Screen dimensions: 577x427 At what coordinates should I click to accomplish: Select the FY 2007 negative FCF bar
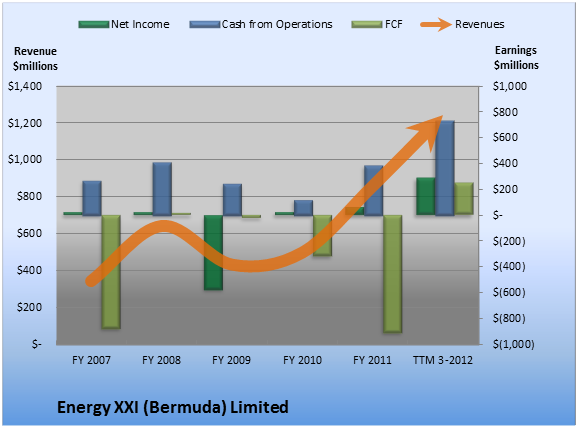click(111, 272)
